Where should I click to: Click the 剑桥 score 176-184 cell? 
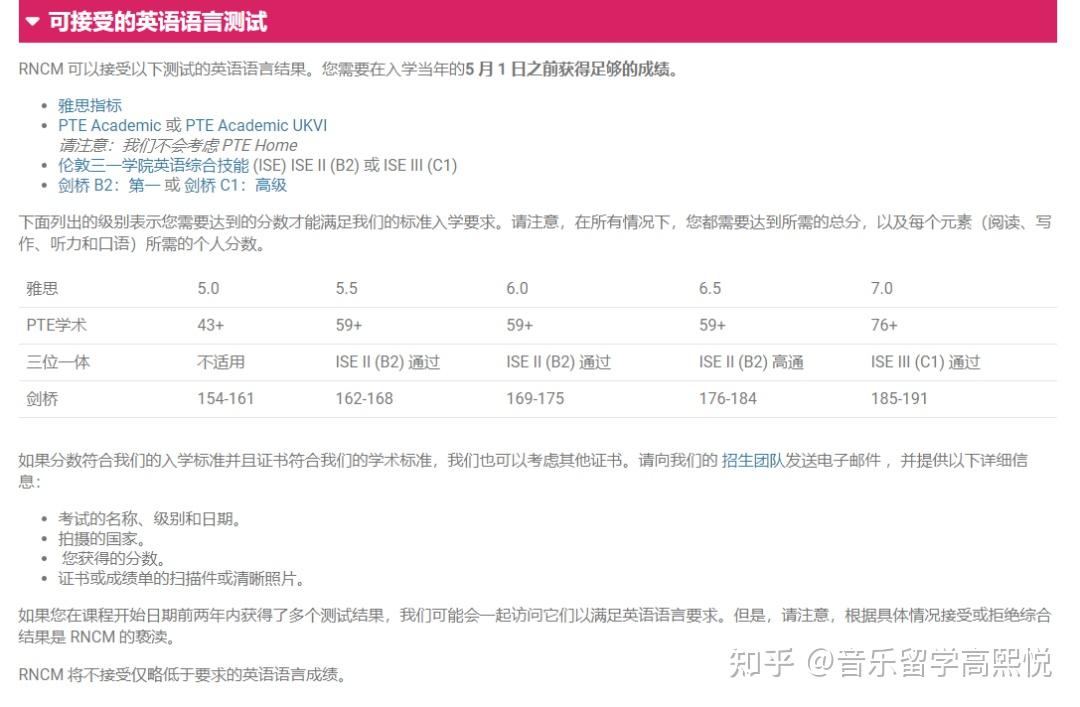[x=728, y=399]
